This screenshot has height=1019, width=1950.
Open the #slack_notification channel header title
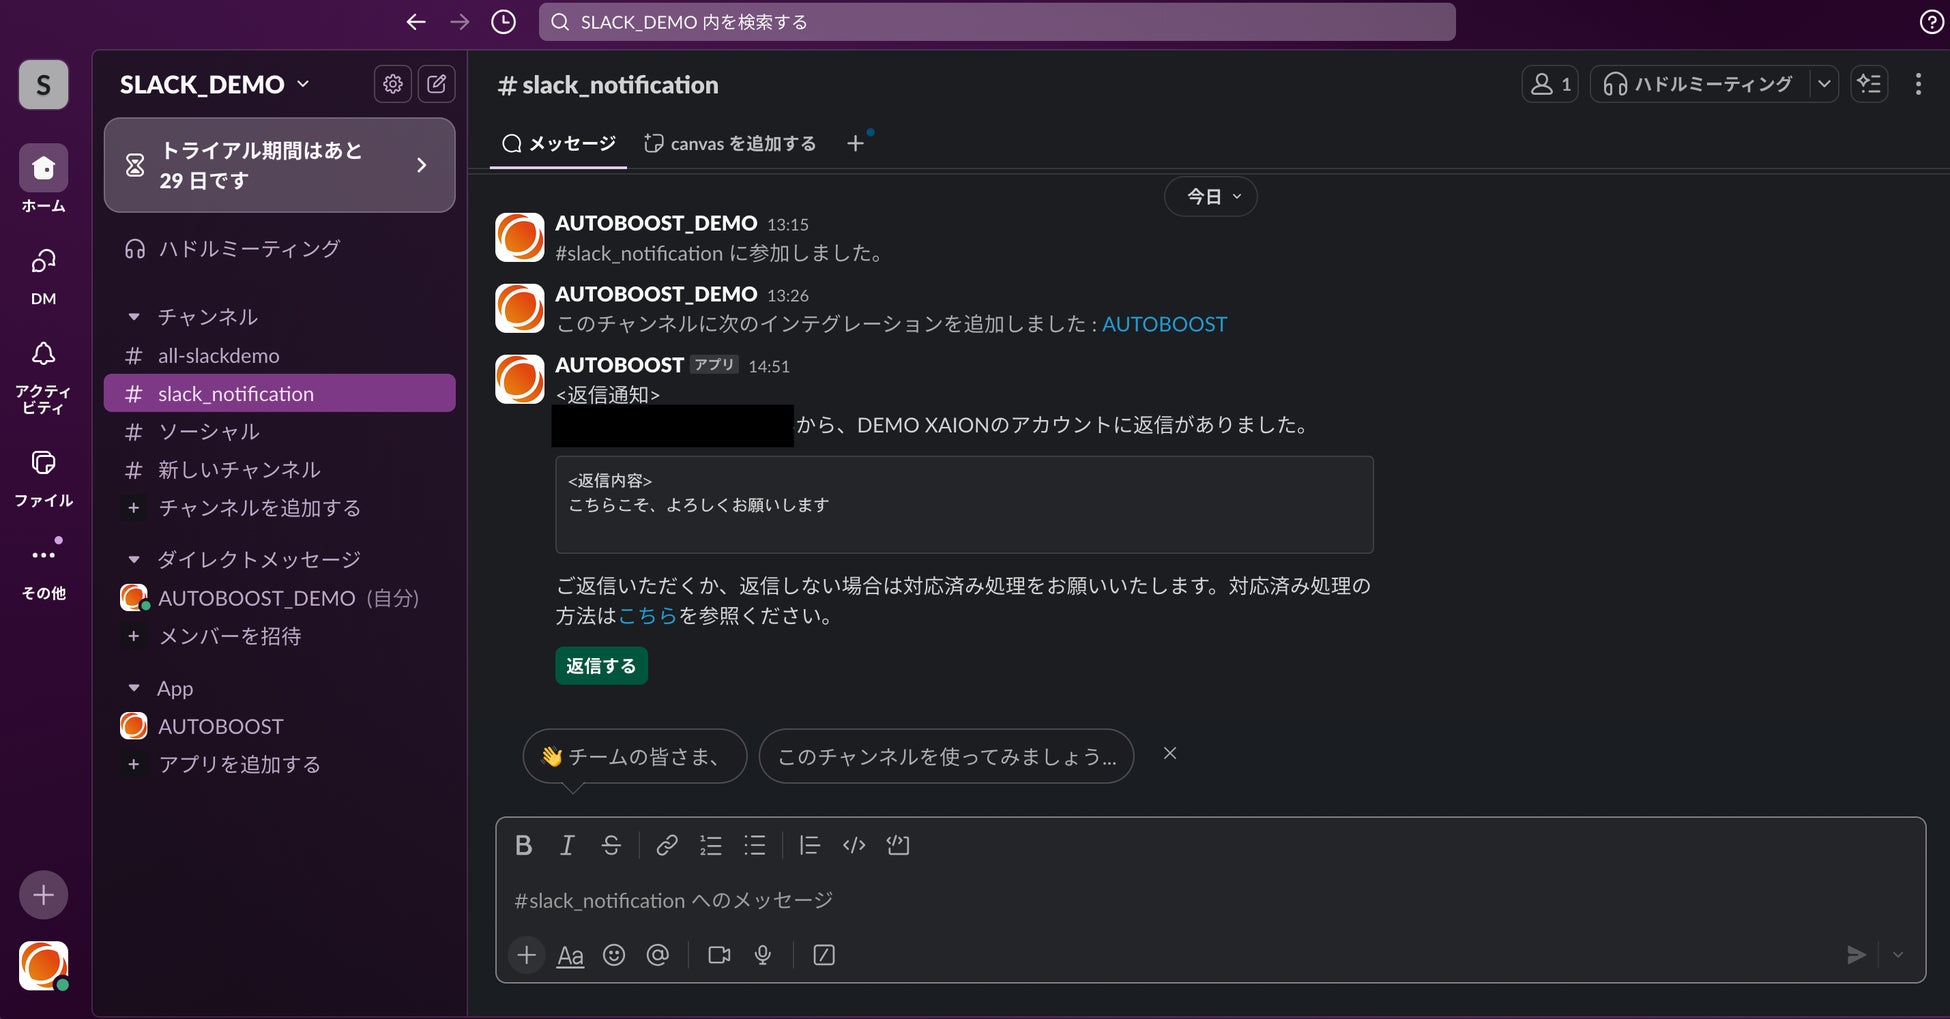pyautogui.click(x=608, y=85)
